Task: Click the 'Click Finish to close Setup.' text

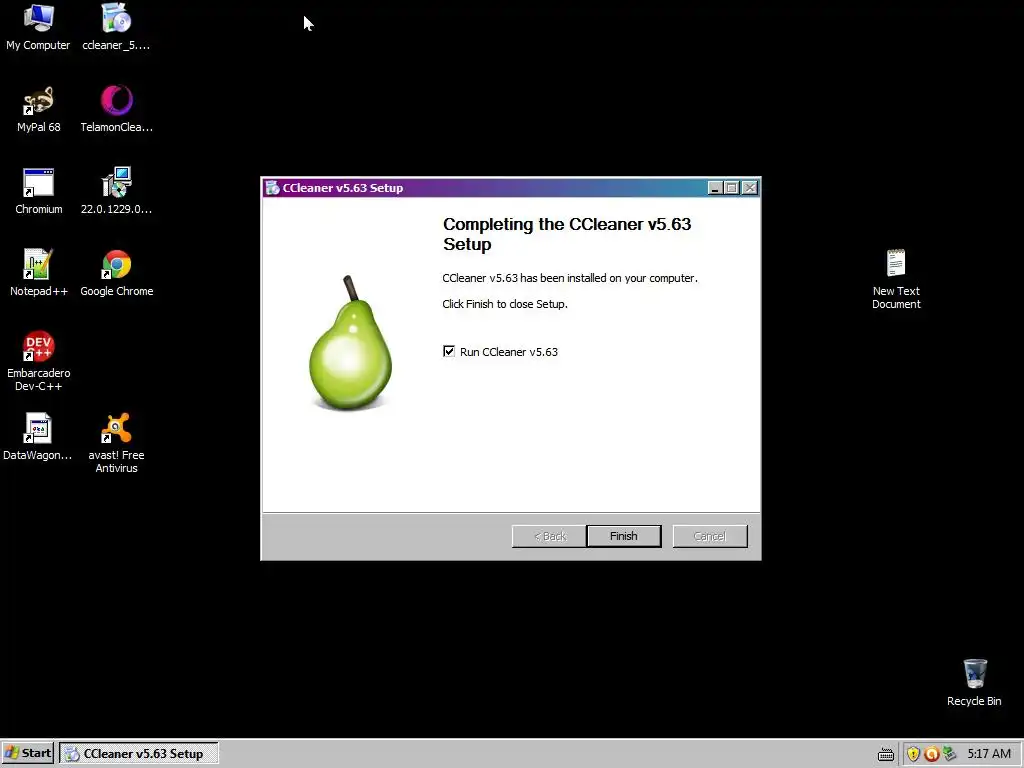Action: (x=505, y=304)
